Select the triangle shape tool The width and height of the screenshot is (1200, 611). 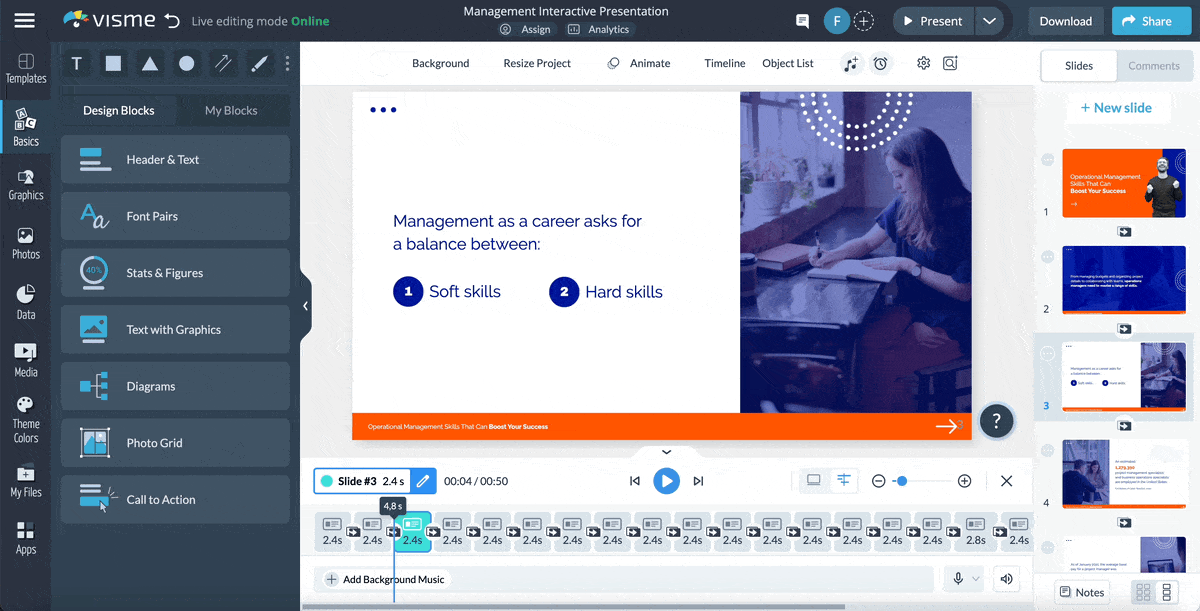[148, 63]
